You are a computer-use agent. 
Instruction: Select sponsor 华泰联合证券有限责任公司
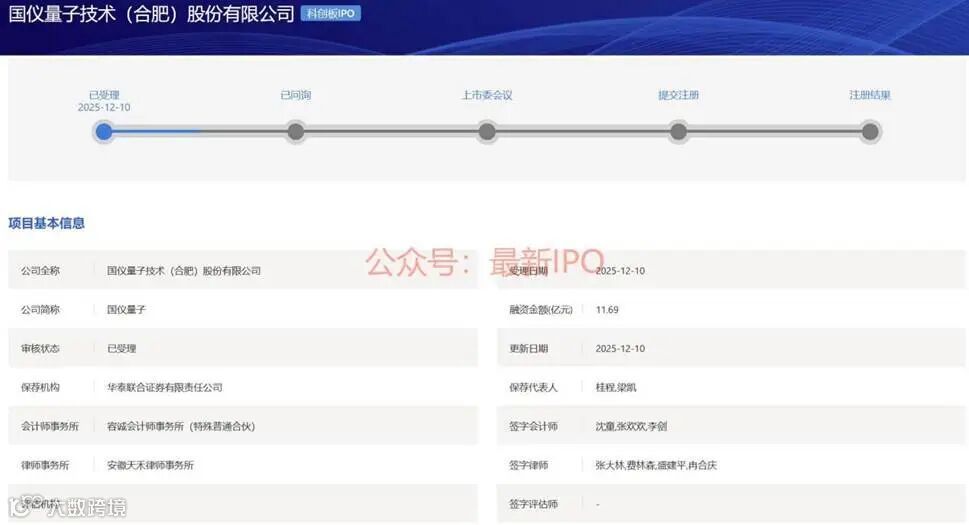[x=165, y=387]
